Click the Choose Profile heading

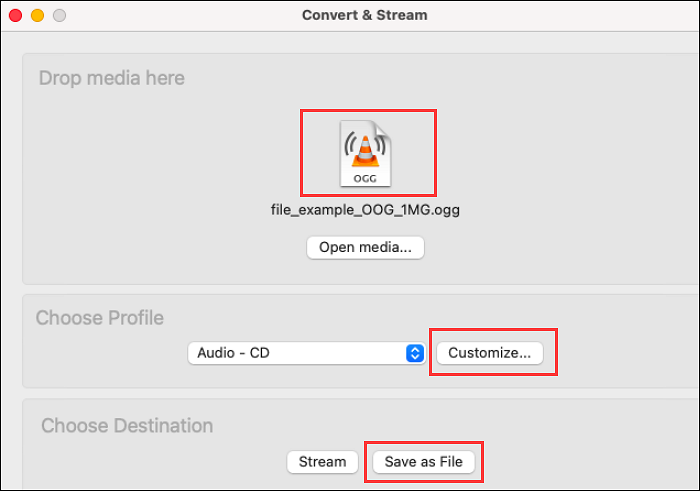point(100,318)
